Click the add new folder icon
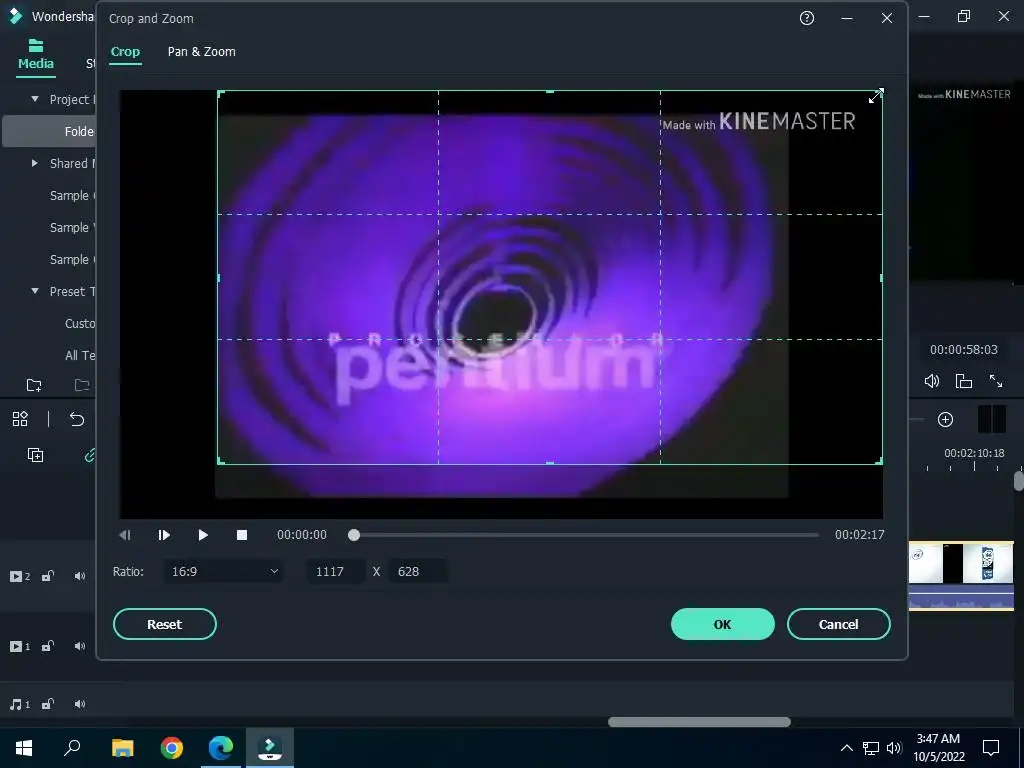The width and height of the screenshot is (1024, 768). 34,385
